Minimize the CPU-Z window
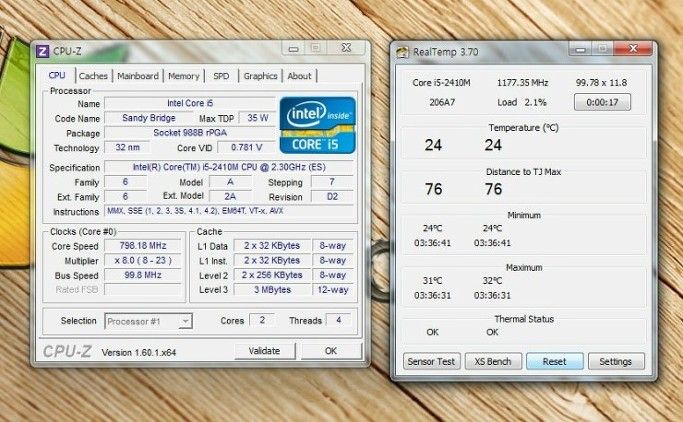The height and width of the screenshot is (422, 683). click(x=293, y=48)
